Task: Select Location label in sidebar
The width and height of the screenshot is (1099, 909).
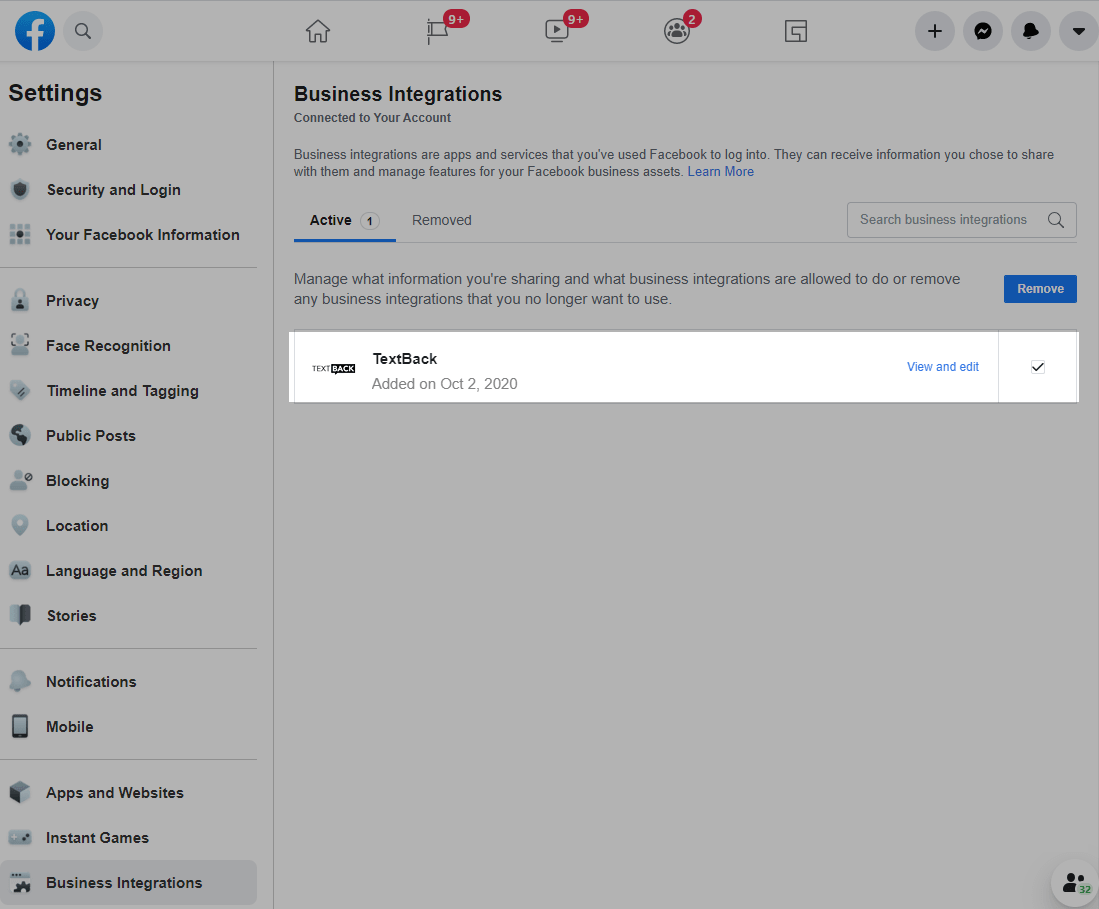Action: pyautogui.click(x=77, y=526)
